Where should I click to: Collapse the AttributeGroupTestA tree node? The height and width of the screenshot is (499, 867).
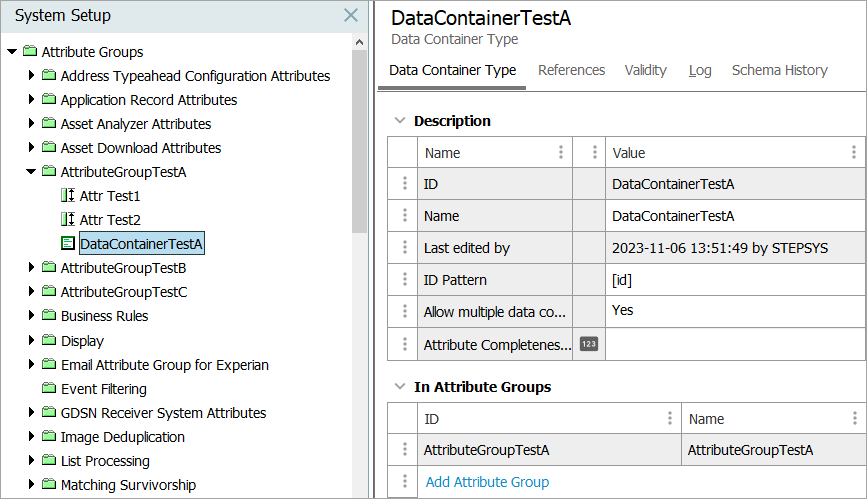32,172
